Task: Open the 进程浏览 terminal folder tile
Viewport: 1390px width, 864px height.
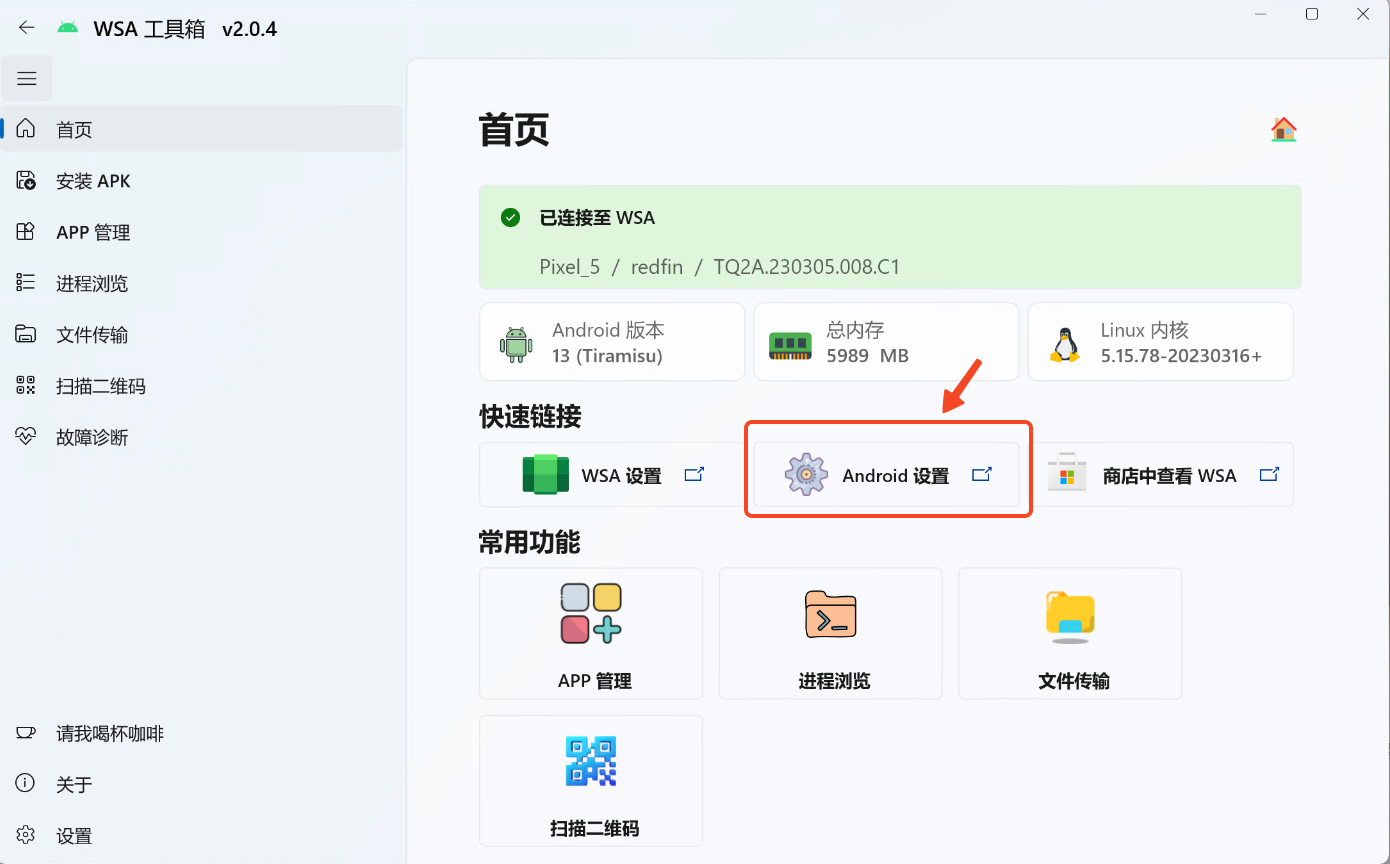Action: [x=830, y=633]
